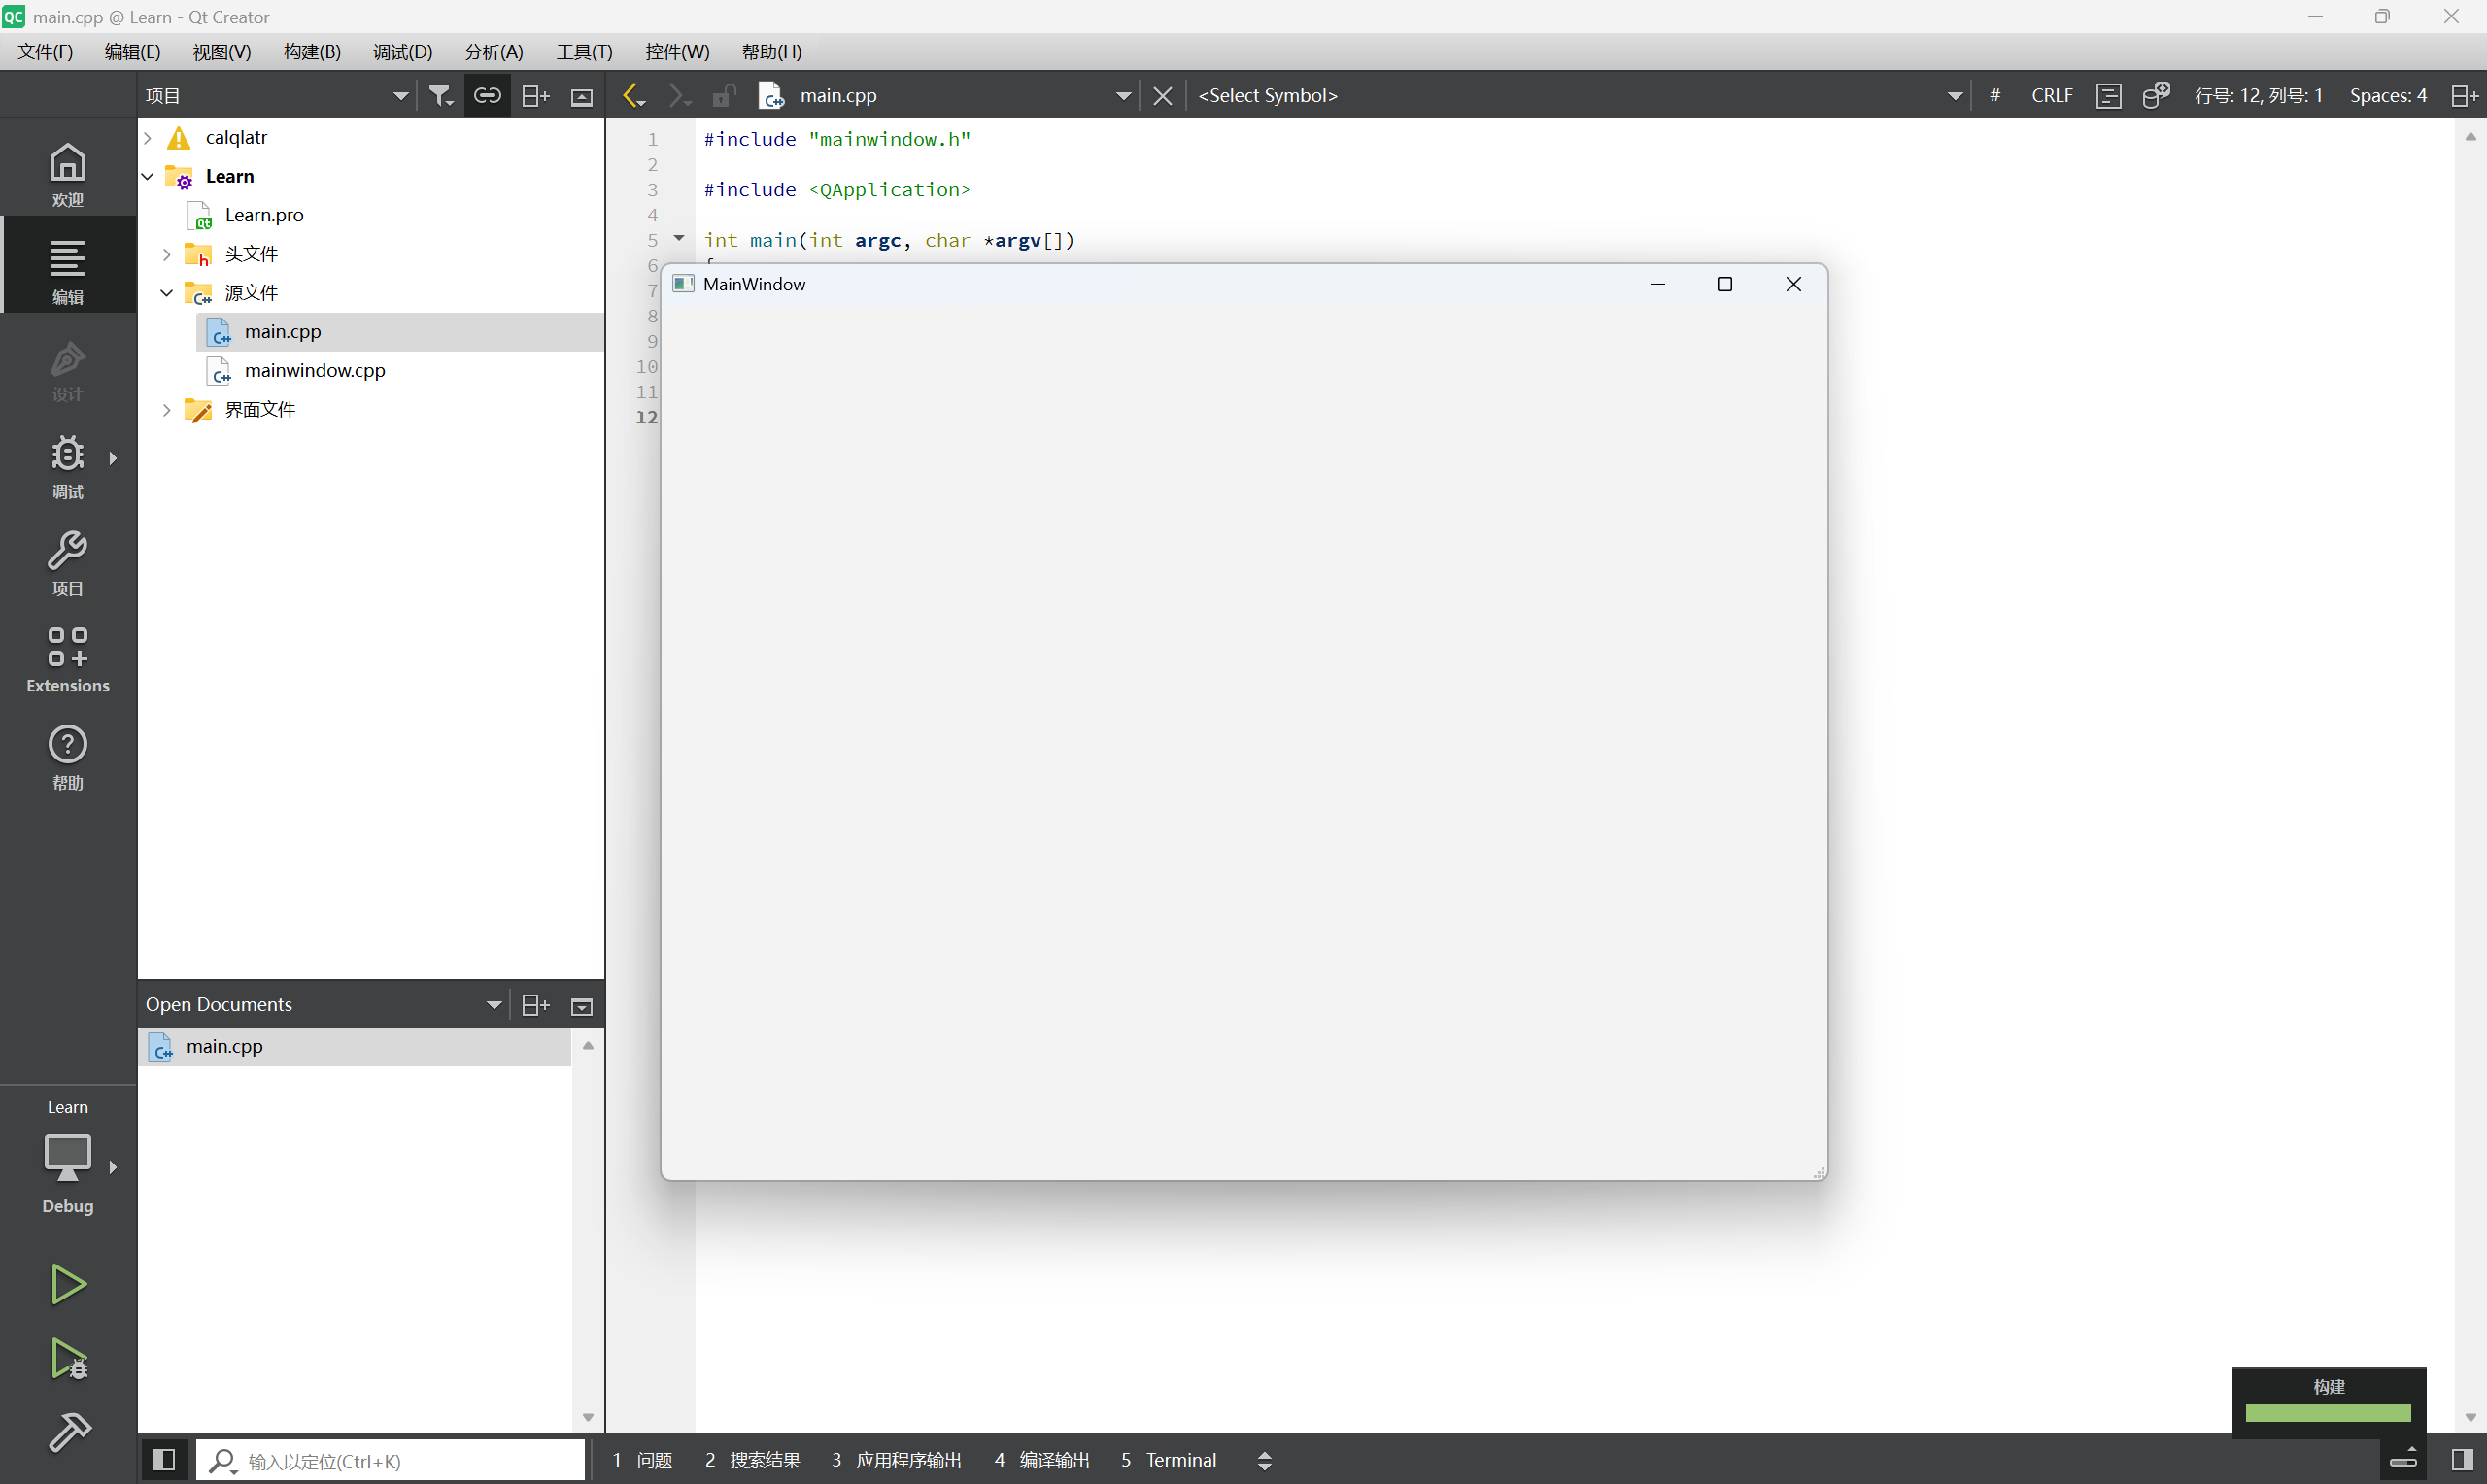Open the 4 编译输出 pane
The height and width of the screenshot is (1484, 2487).
[1042, 1460]
